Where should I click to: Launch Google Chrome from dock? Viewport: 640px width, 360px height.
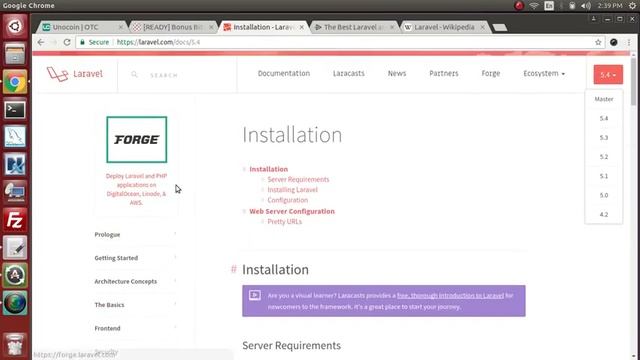(15, 82)
